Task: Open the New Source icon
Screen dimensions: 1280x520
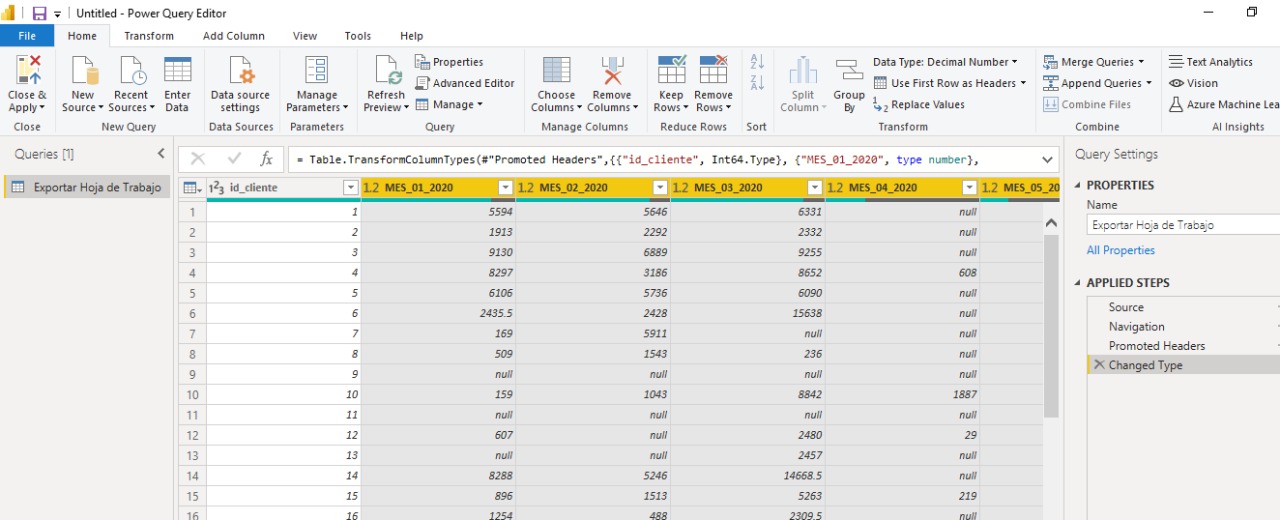Action: click(x=83, y=70)
